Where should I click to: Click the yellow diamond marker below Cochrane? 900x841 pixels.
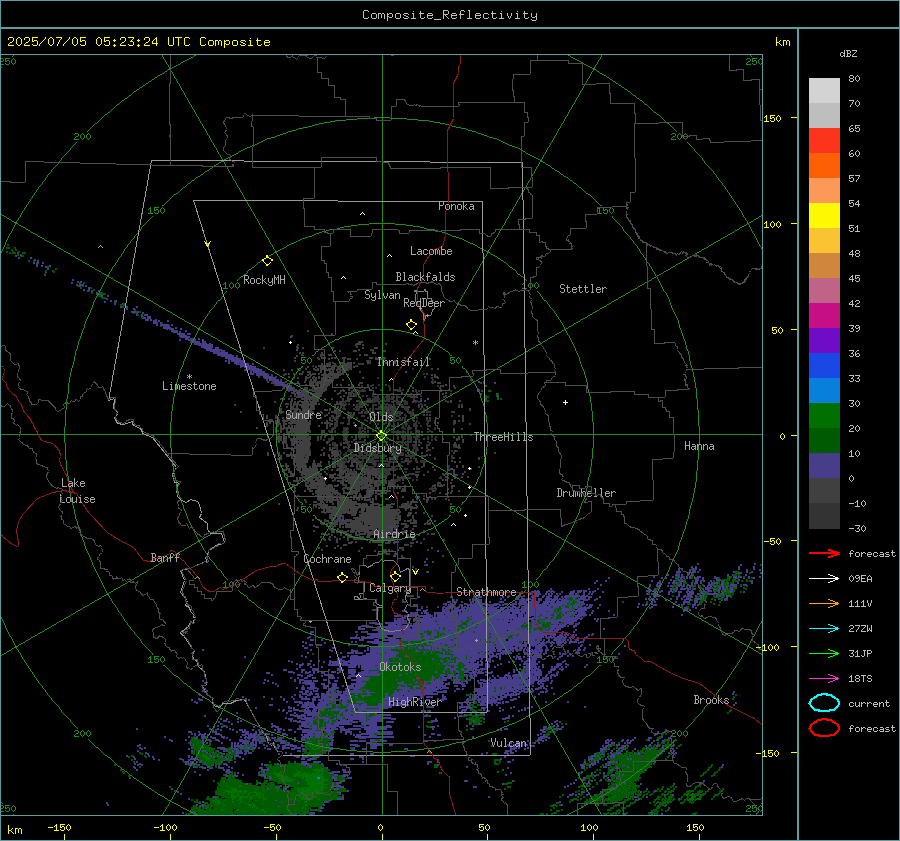pyautogui.click(x=342, y=577)
